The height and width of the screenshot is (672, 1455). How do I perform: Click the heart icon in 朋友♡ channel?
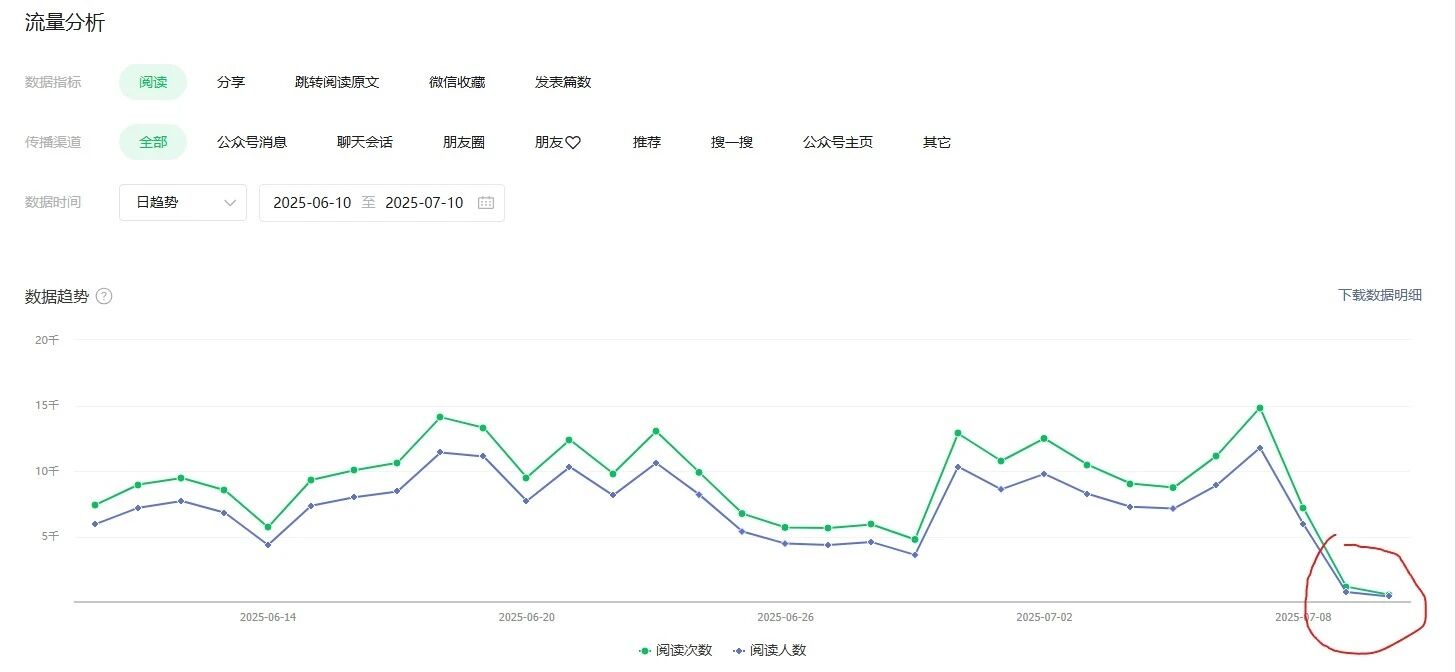[x=573, y=143]
